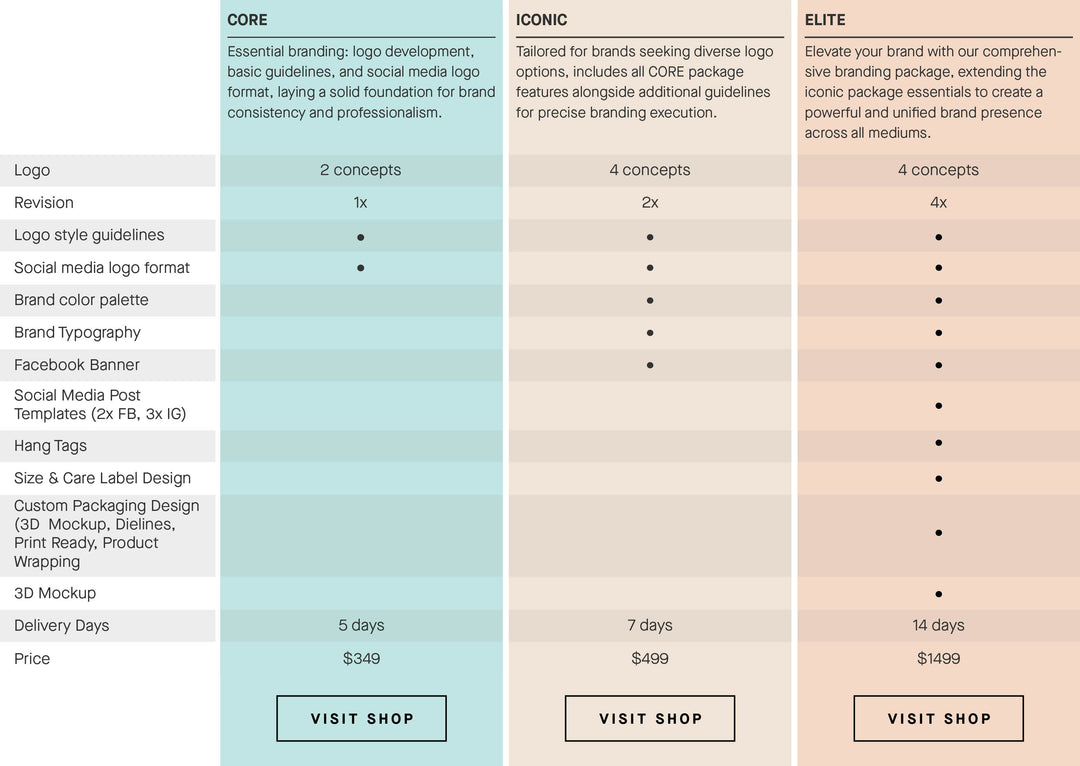The height and width of the screenshot is (766, 1080).
Task: Click the $349 price for CORE
Action: pos(361,658)
